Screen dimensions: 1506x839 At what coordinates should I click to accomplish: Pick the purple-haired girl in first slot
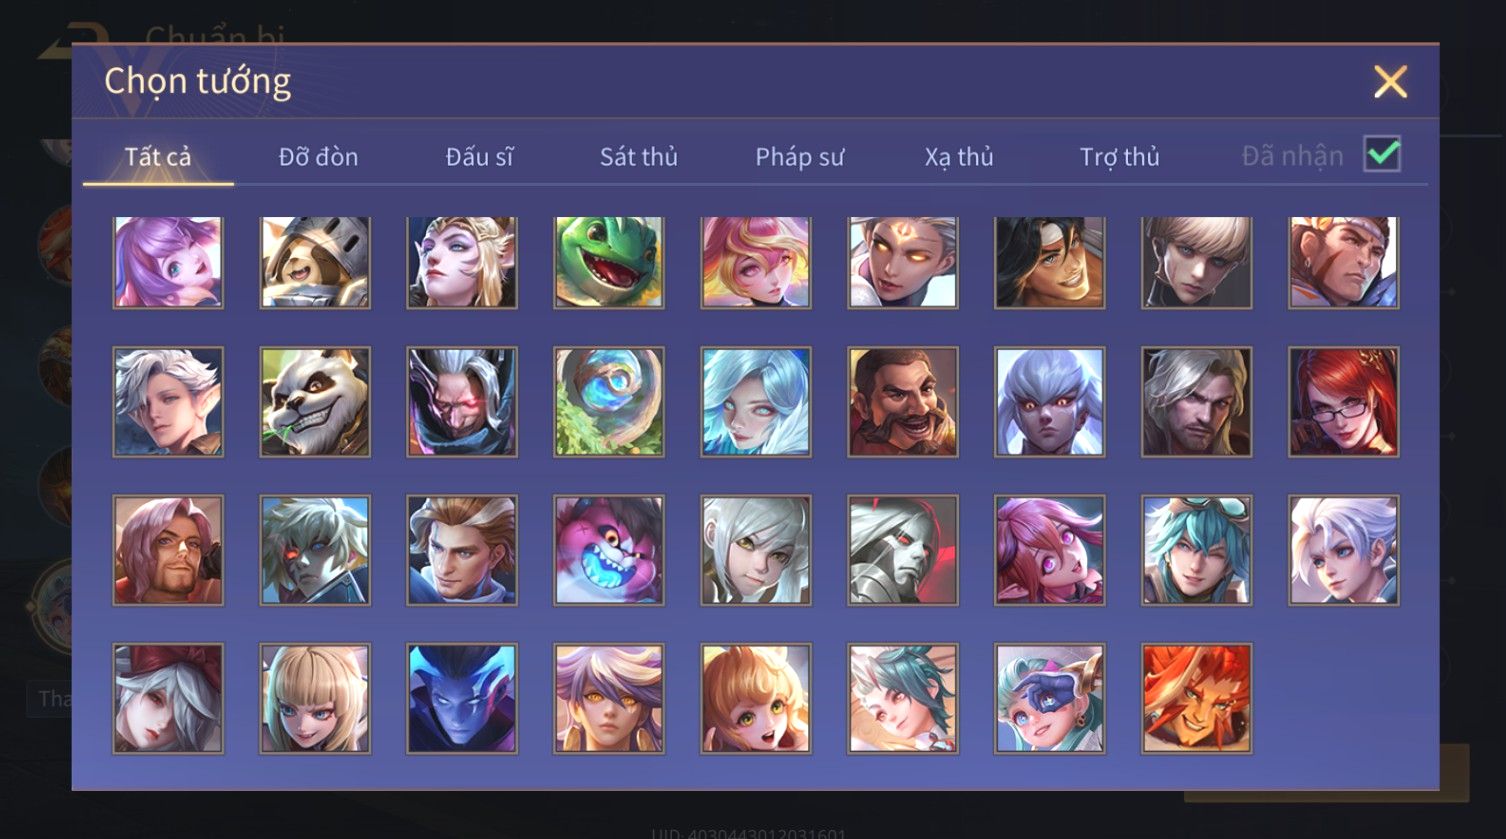pos(167,262)
